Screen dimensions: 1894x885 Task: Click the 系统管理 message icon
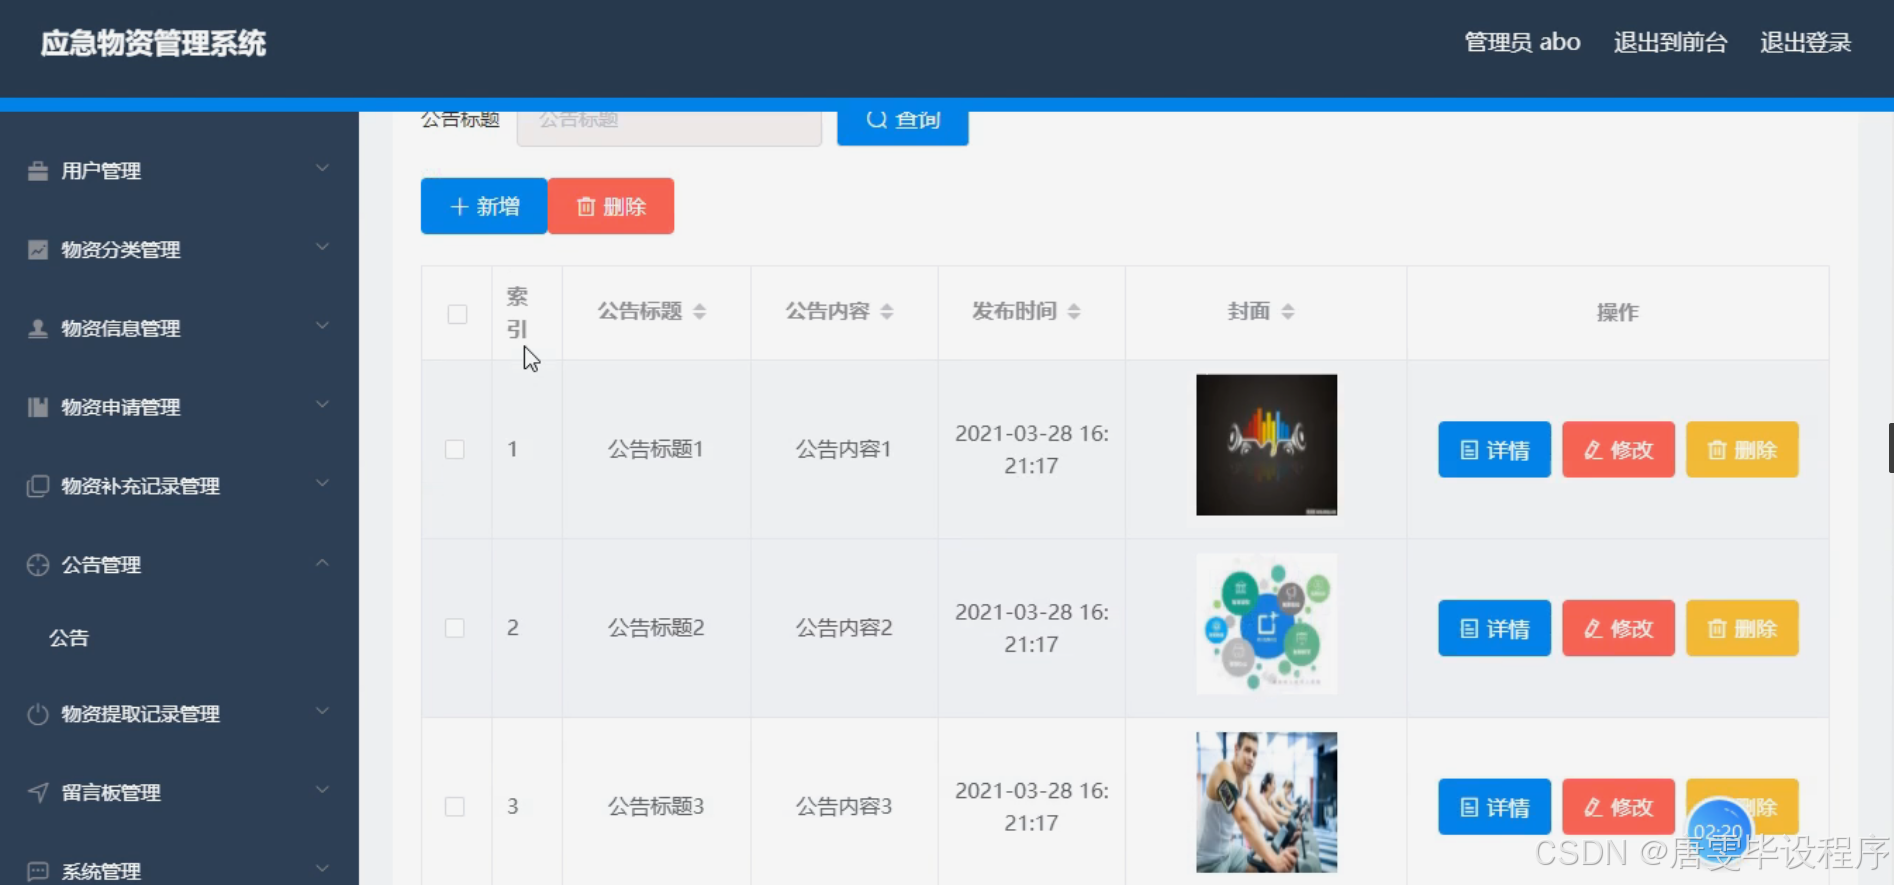38,871
